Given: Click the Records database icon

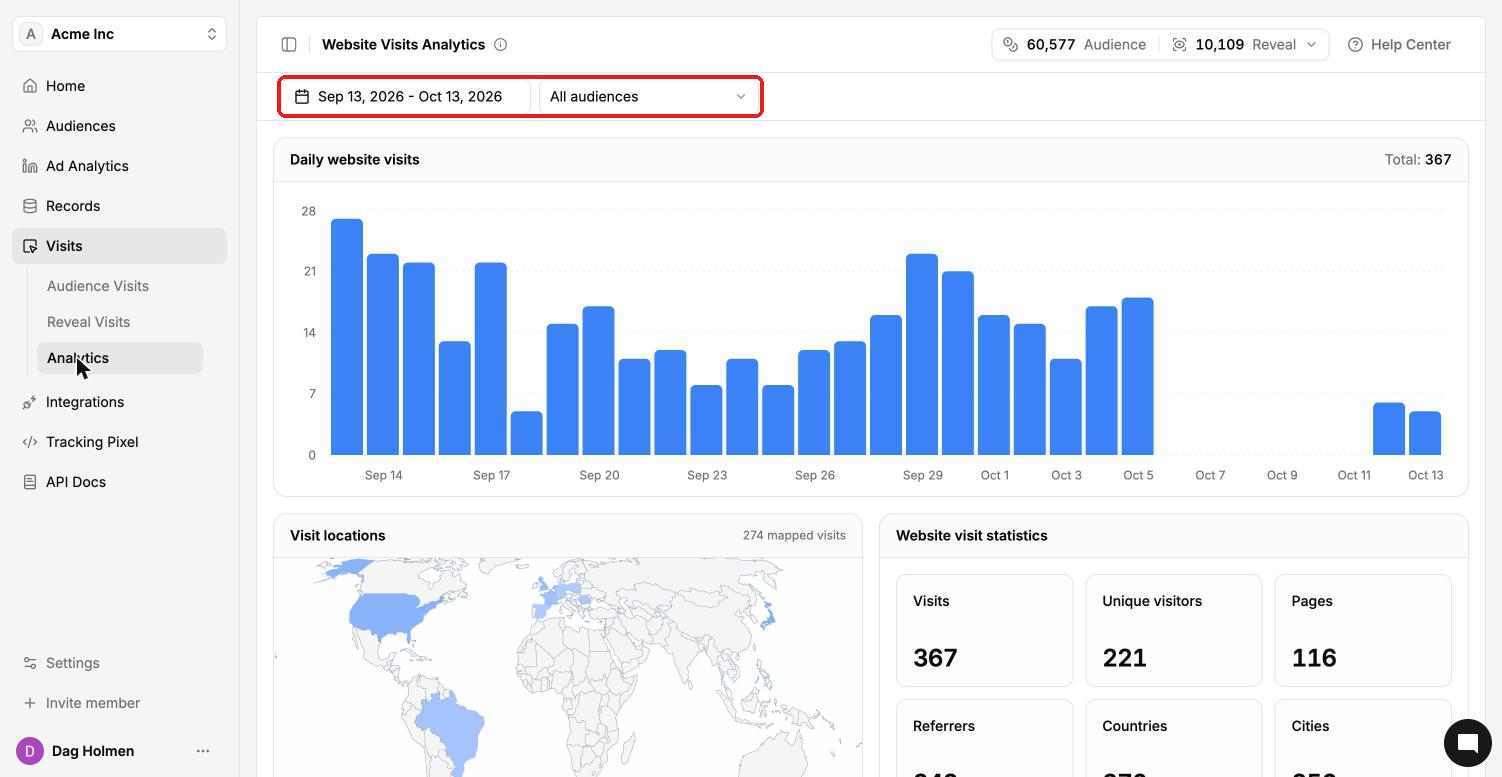Looking at the screenshot, I should [30, 206].
